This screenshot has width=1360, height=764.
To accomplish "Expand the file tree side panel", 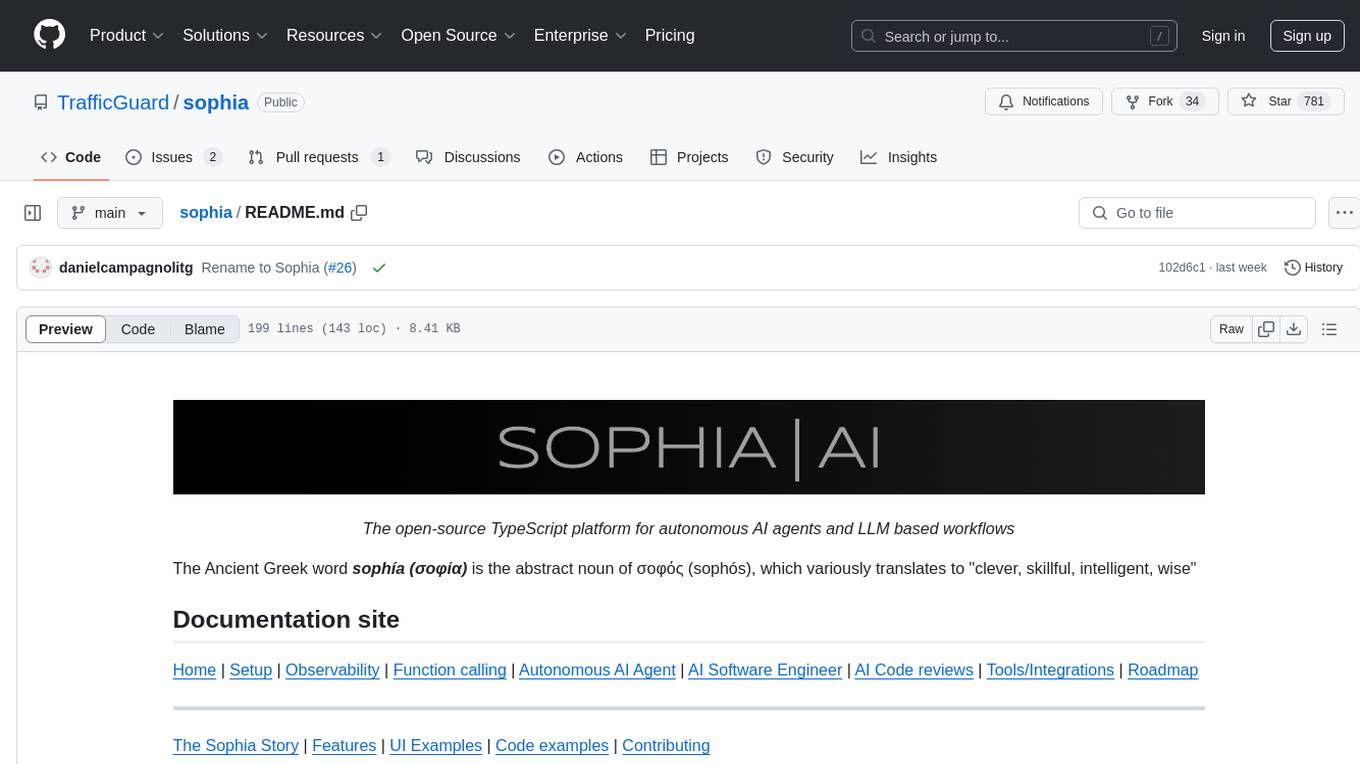I will tap(33, 213).
